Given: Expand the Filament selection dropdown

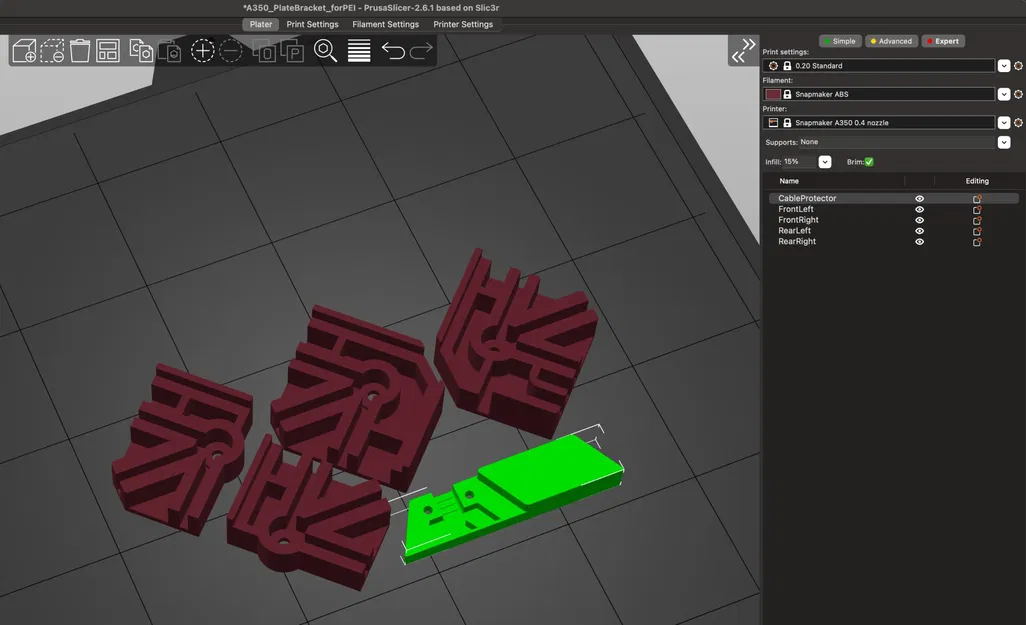Looking at the screenshot, I should tap(1004, 93).
